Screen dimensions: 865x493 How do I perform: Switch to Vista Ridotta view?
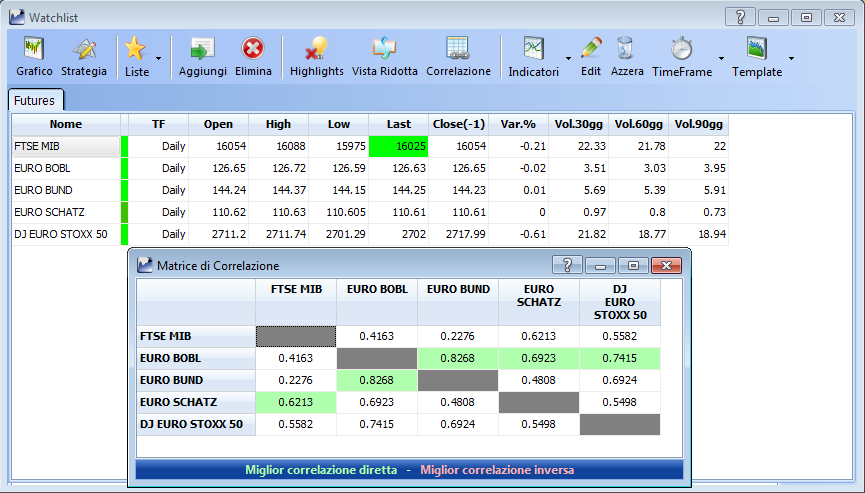click(385, 57)
